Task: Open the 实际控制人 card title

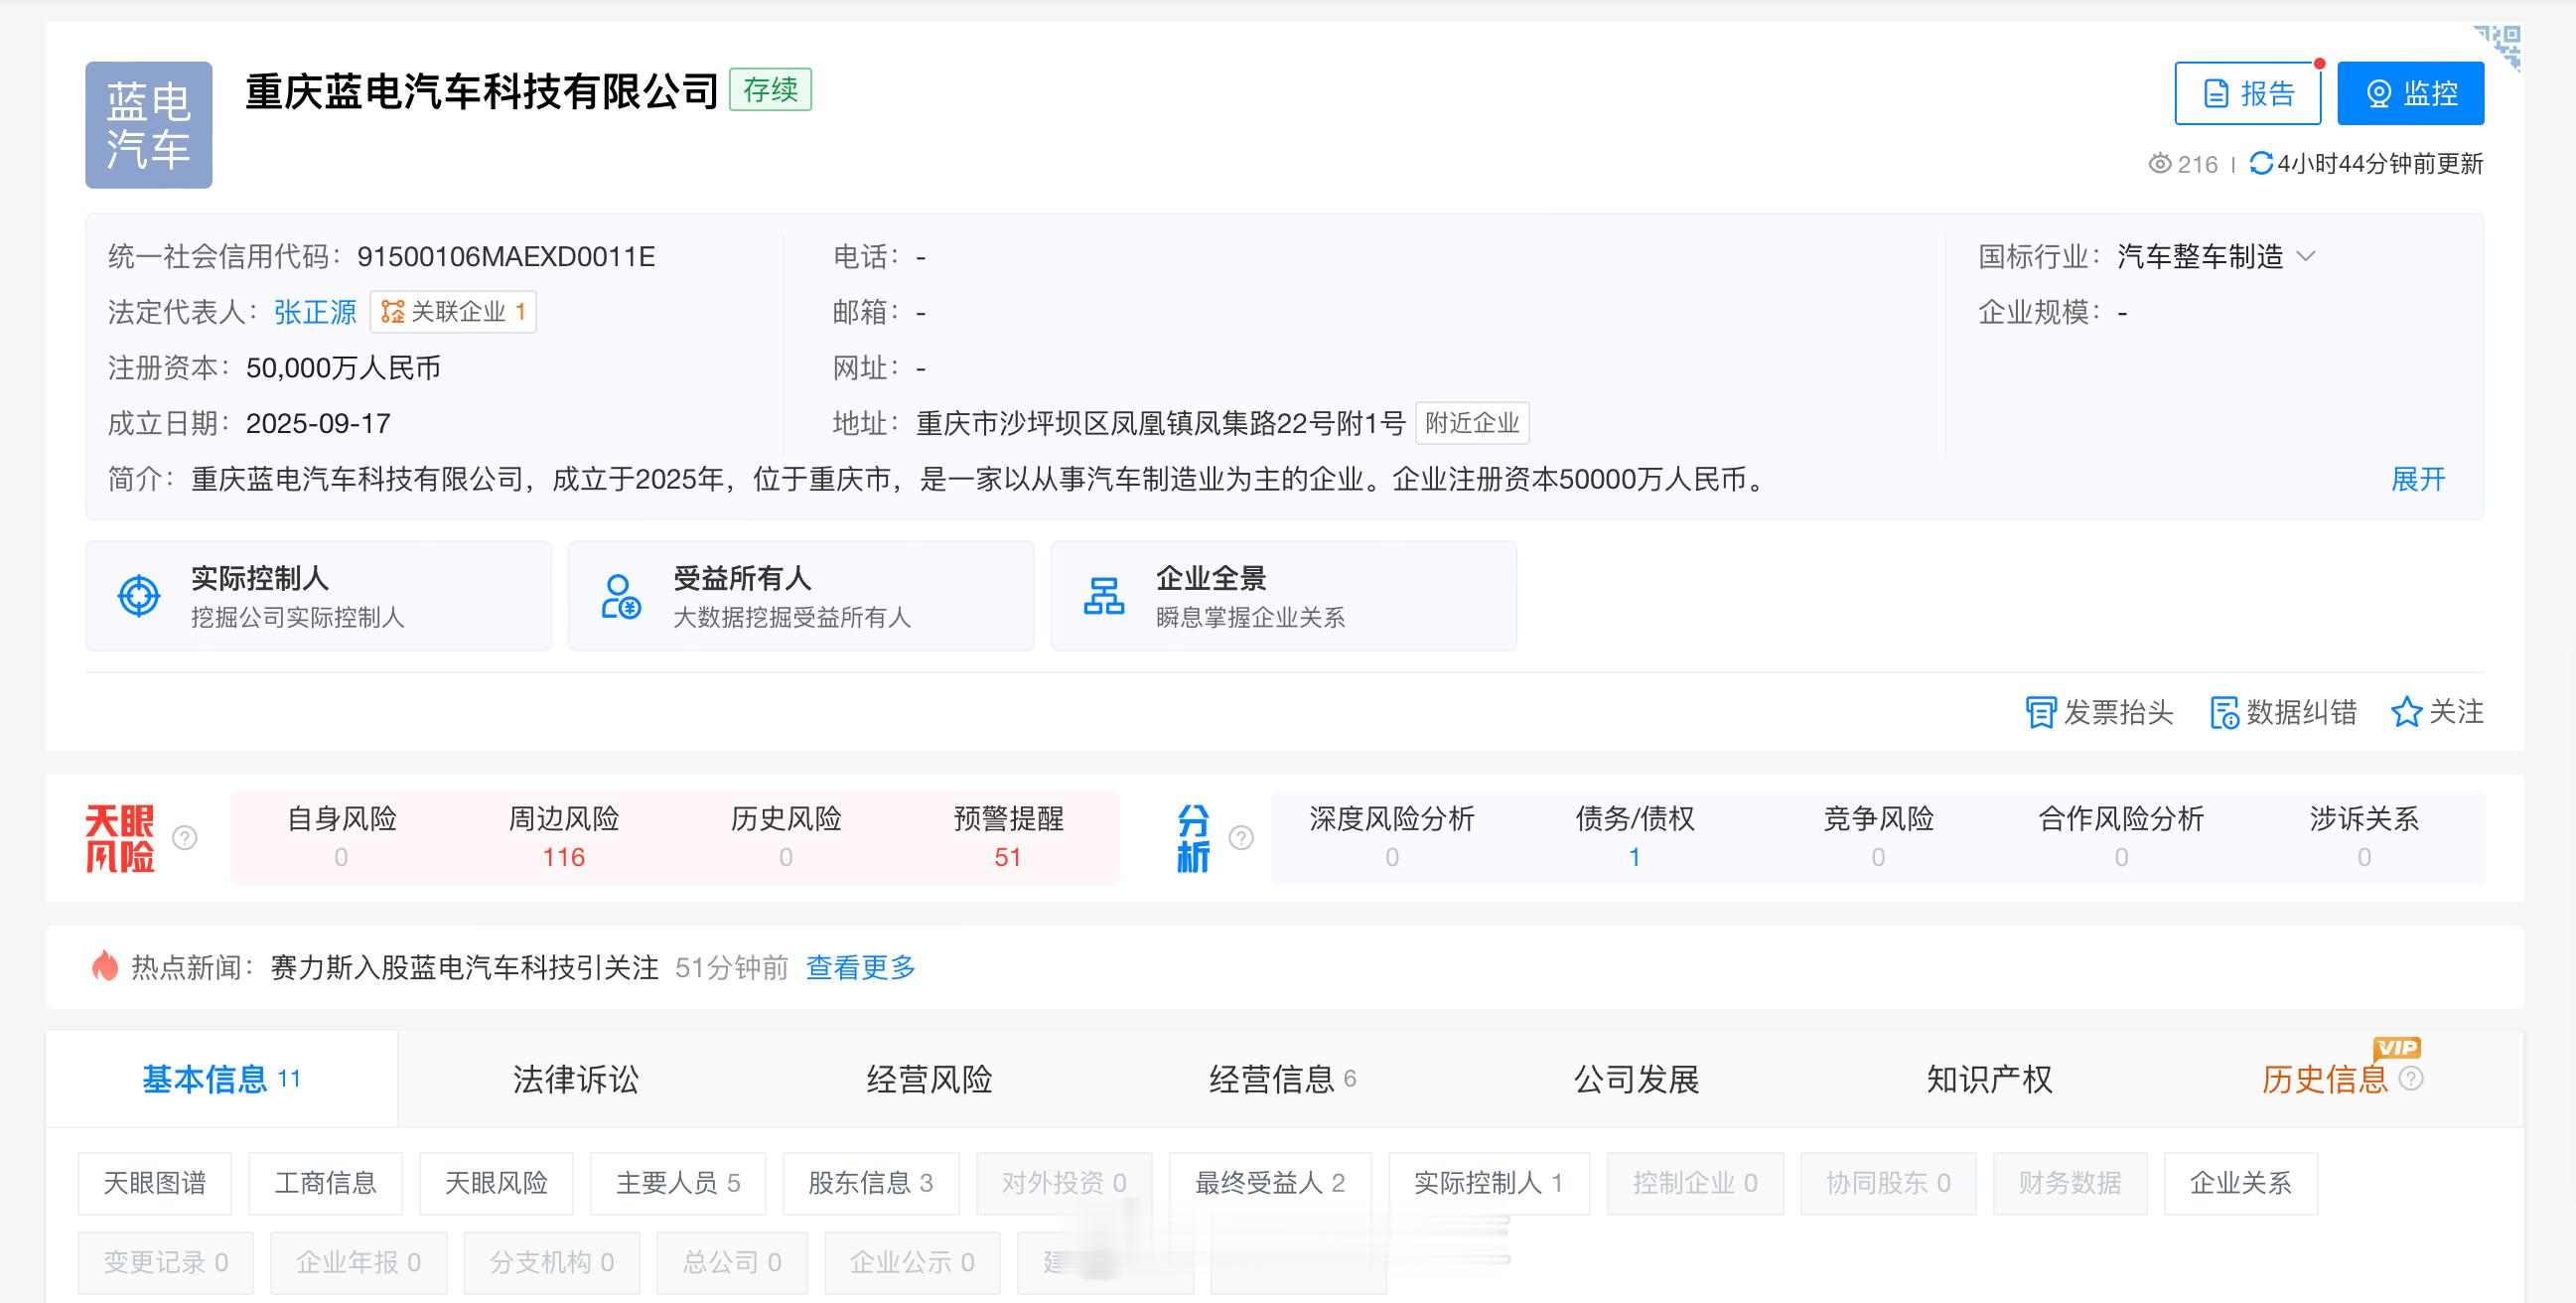Action: [x=260, y=578]
